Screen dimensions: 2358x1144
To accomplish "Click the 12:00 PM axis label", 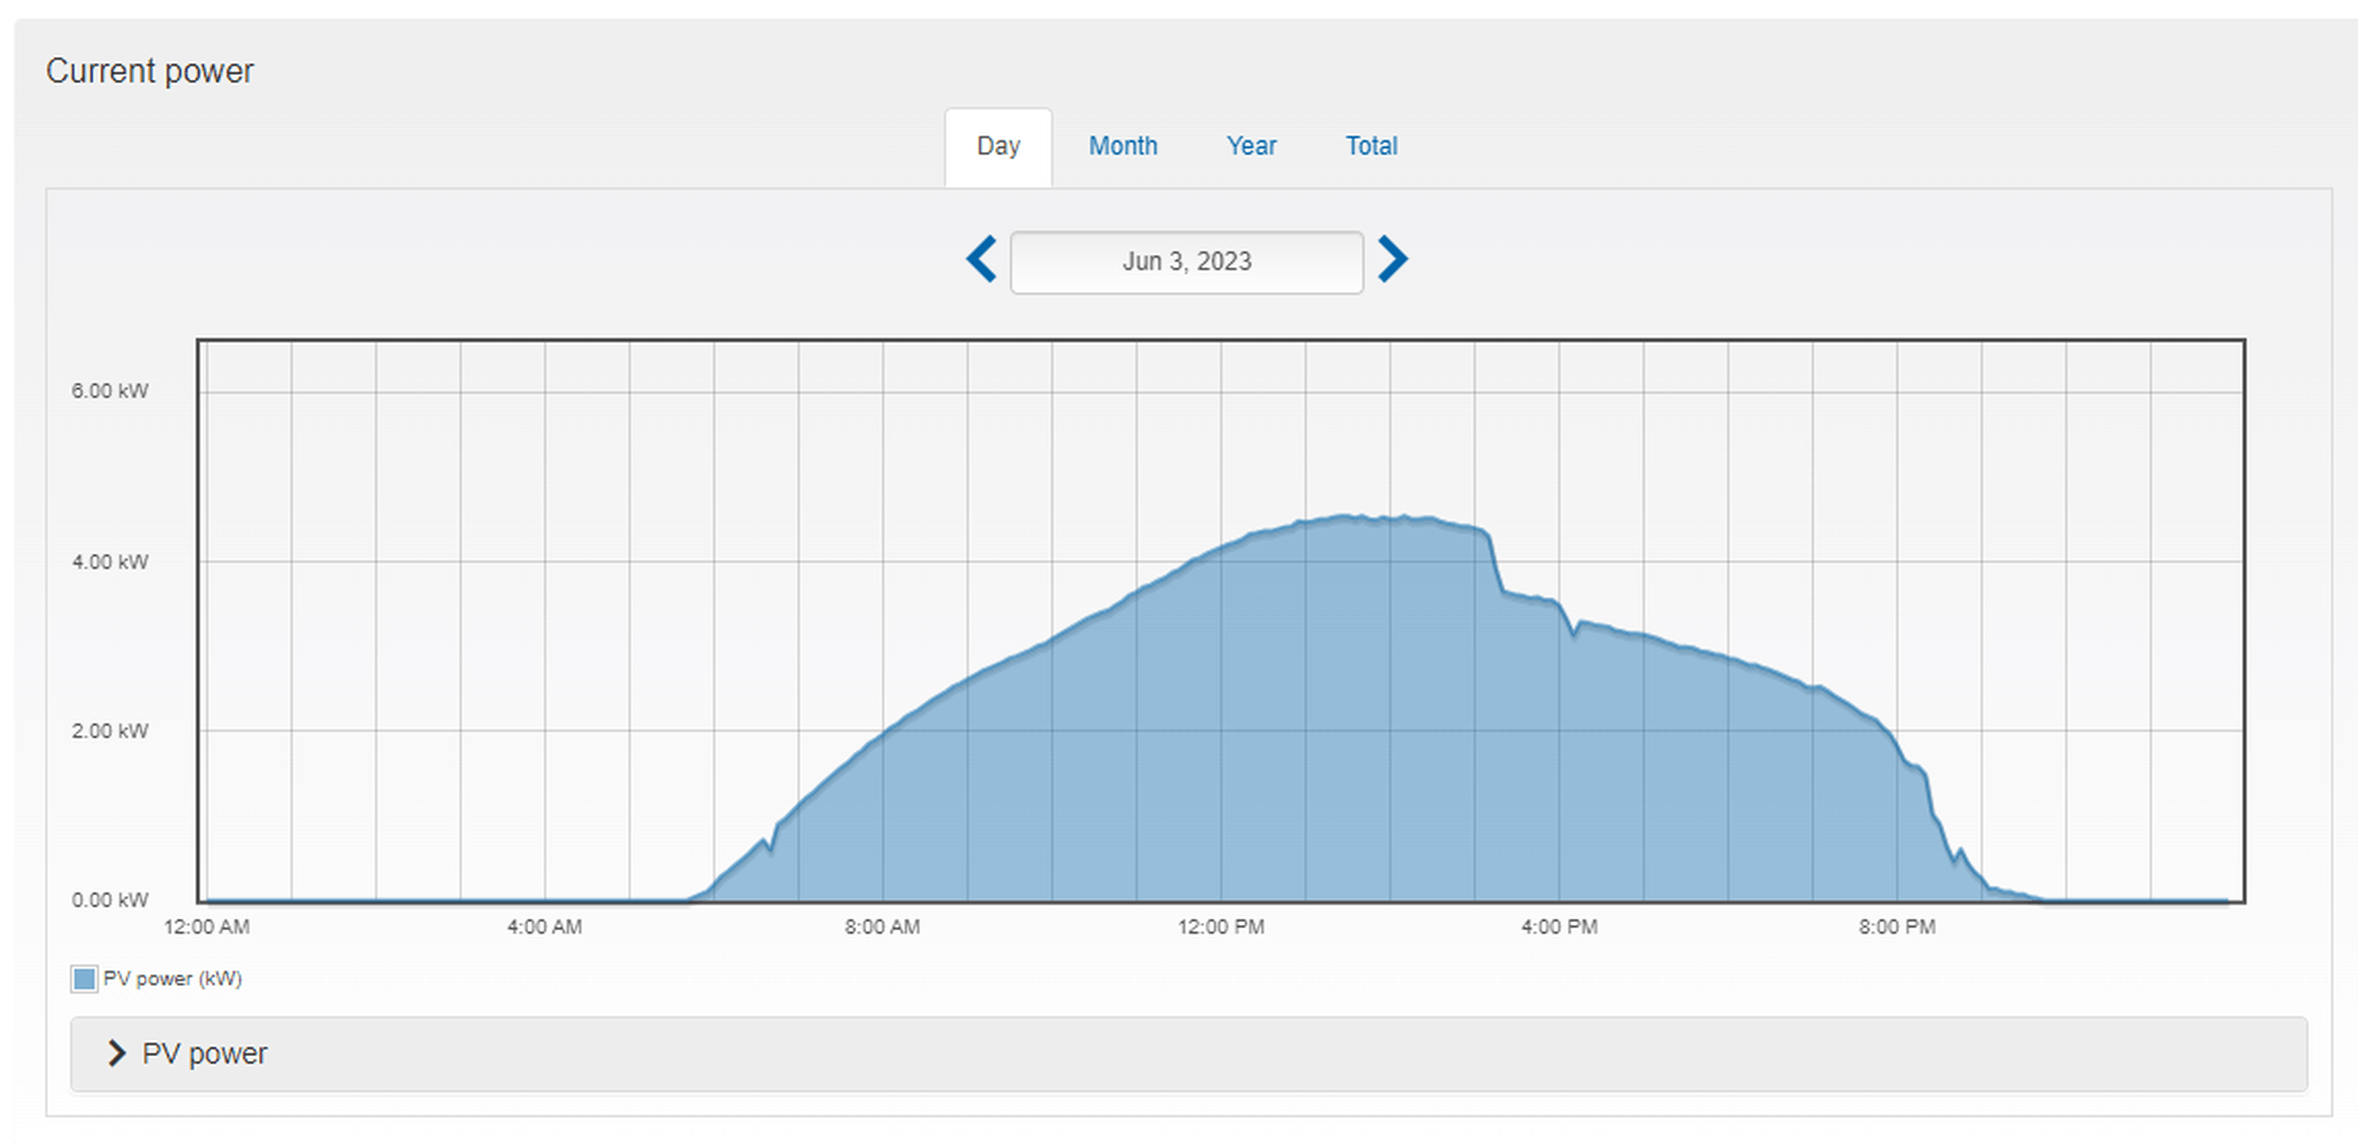I will point(1220,927).
